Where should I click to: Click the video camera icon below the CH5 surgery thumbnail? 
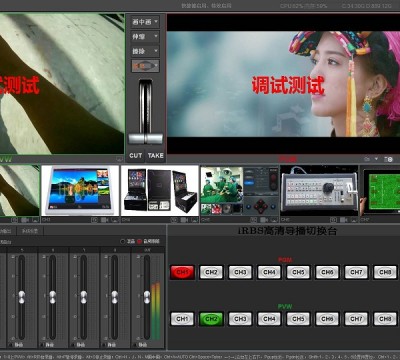(x=264, y=220)
